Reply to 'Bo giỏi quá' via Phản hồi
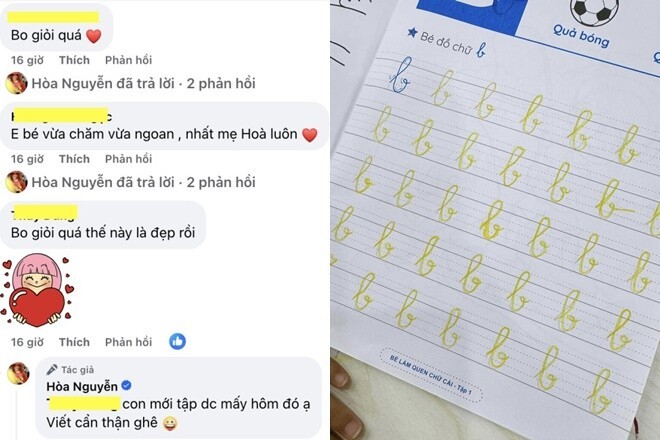Screen dimensions: 660x440 click(128, 60)
